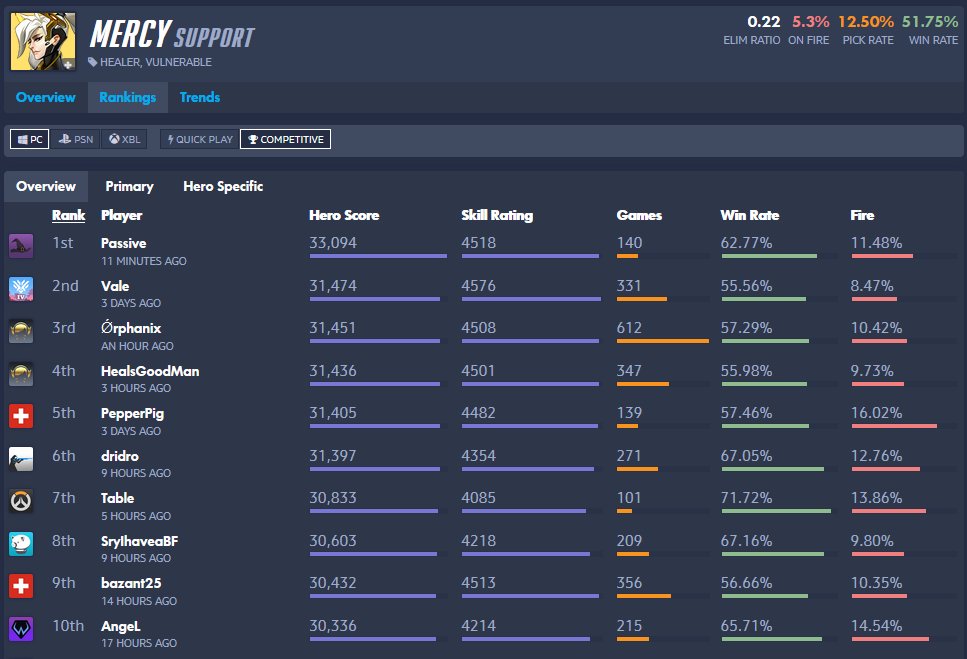
Task: Click the tag icon beside HEALER, VULNERABLE
Action: coord(93,62)
